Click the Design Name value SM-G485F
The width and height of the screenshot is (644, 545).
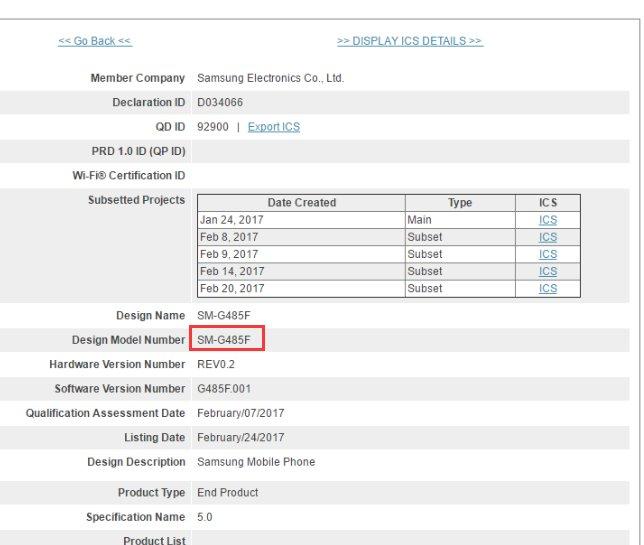[224, 315]
